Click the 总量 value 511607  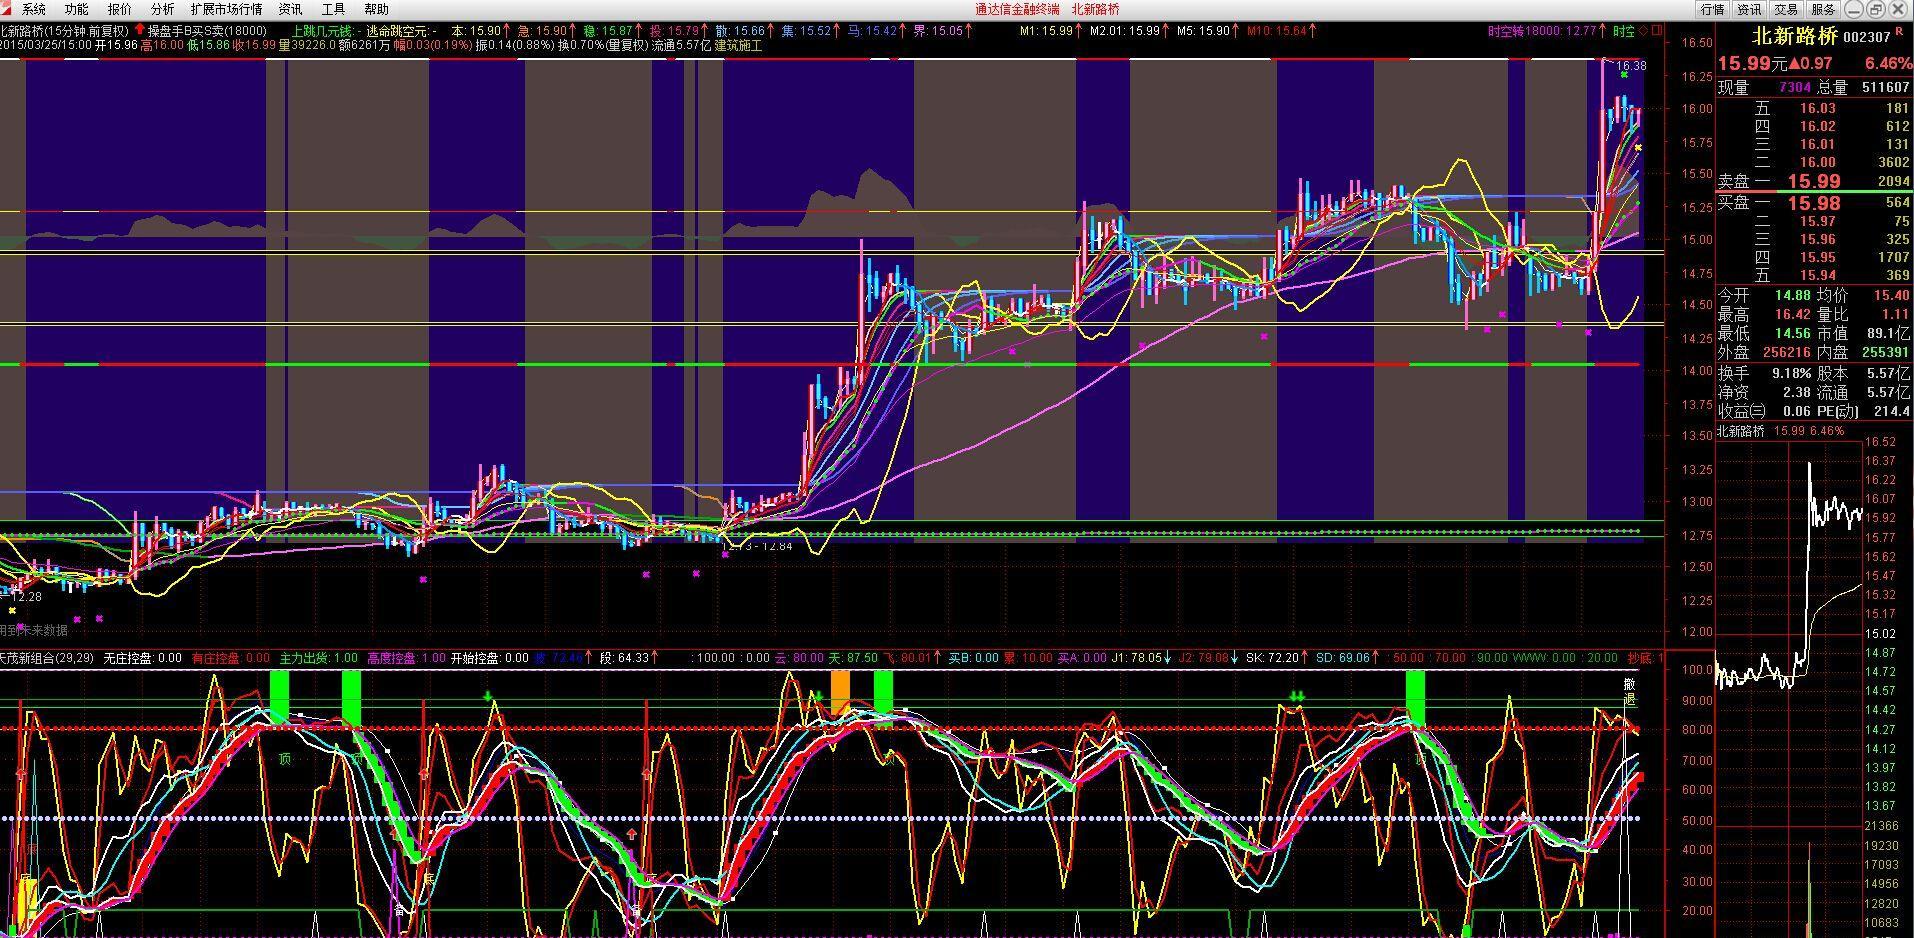[1885, 88]
